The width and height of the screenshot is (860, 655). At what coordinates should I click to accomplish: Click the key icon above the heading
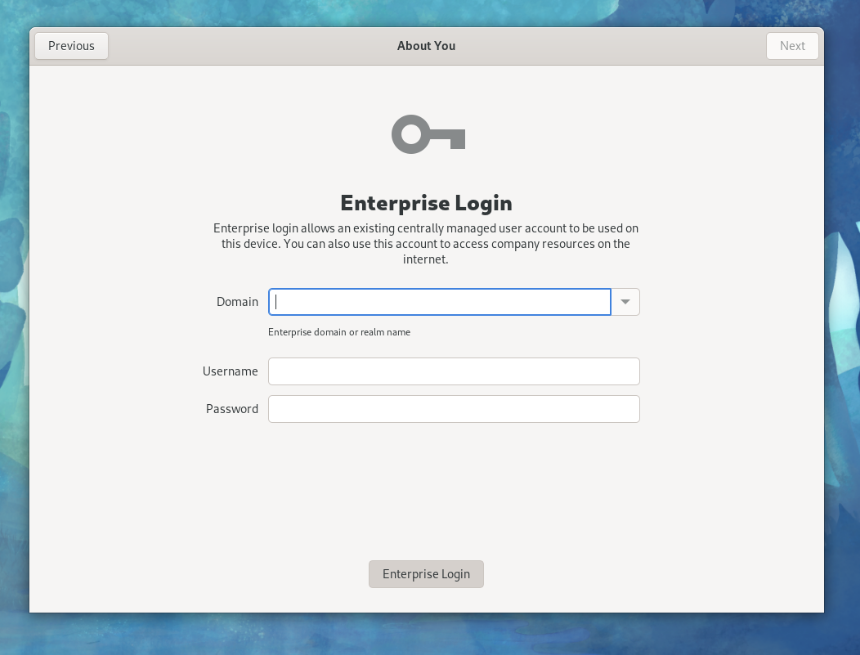(427, 134)
